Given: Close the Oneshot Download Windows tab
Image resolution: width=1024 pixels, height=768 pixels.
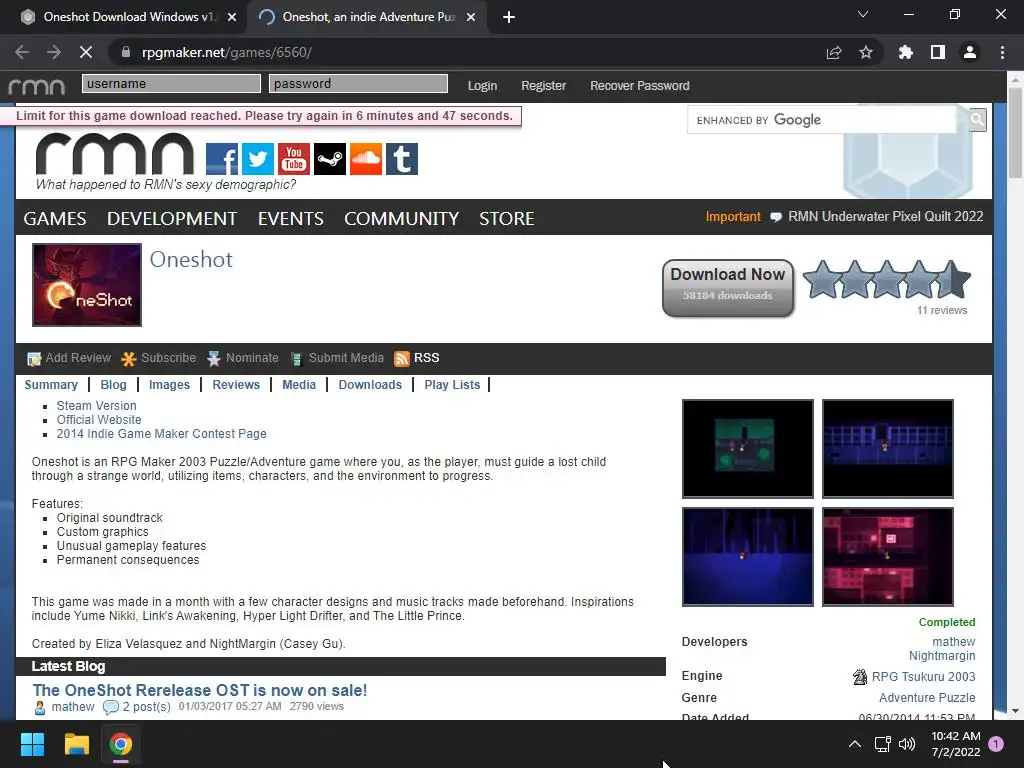Looking at the screenshot, I should point(232,17).
